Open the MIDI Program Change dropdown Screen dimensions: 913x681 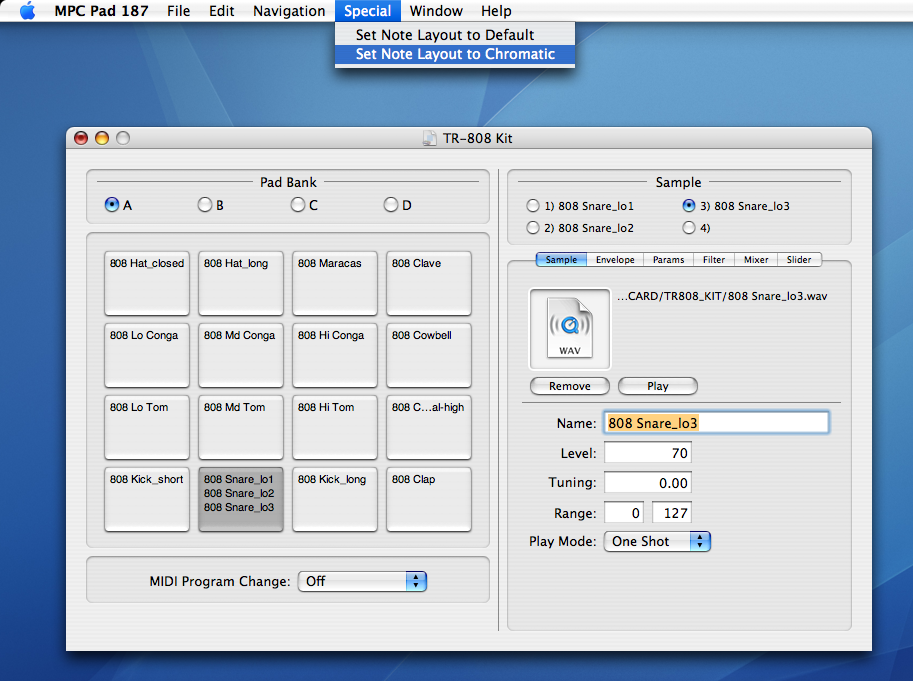[362, 581]
